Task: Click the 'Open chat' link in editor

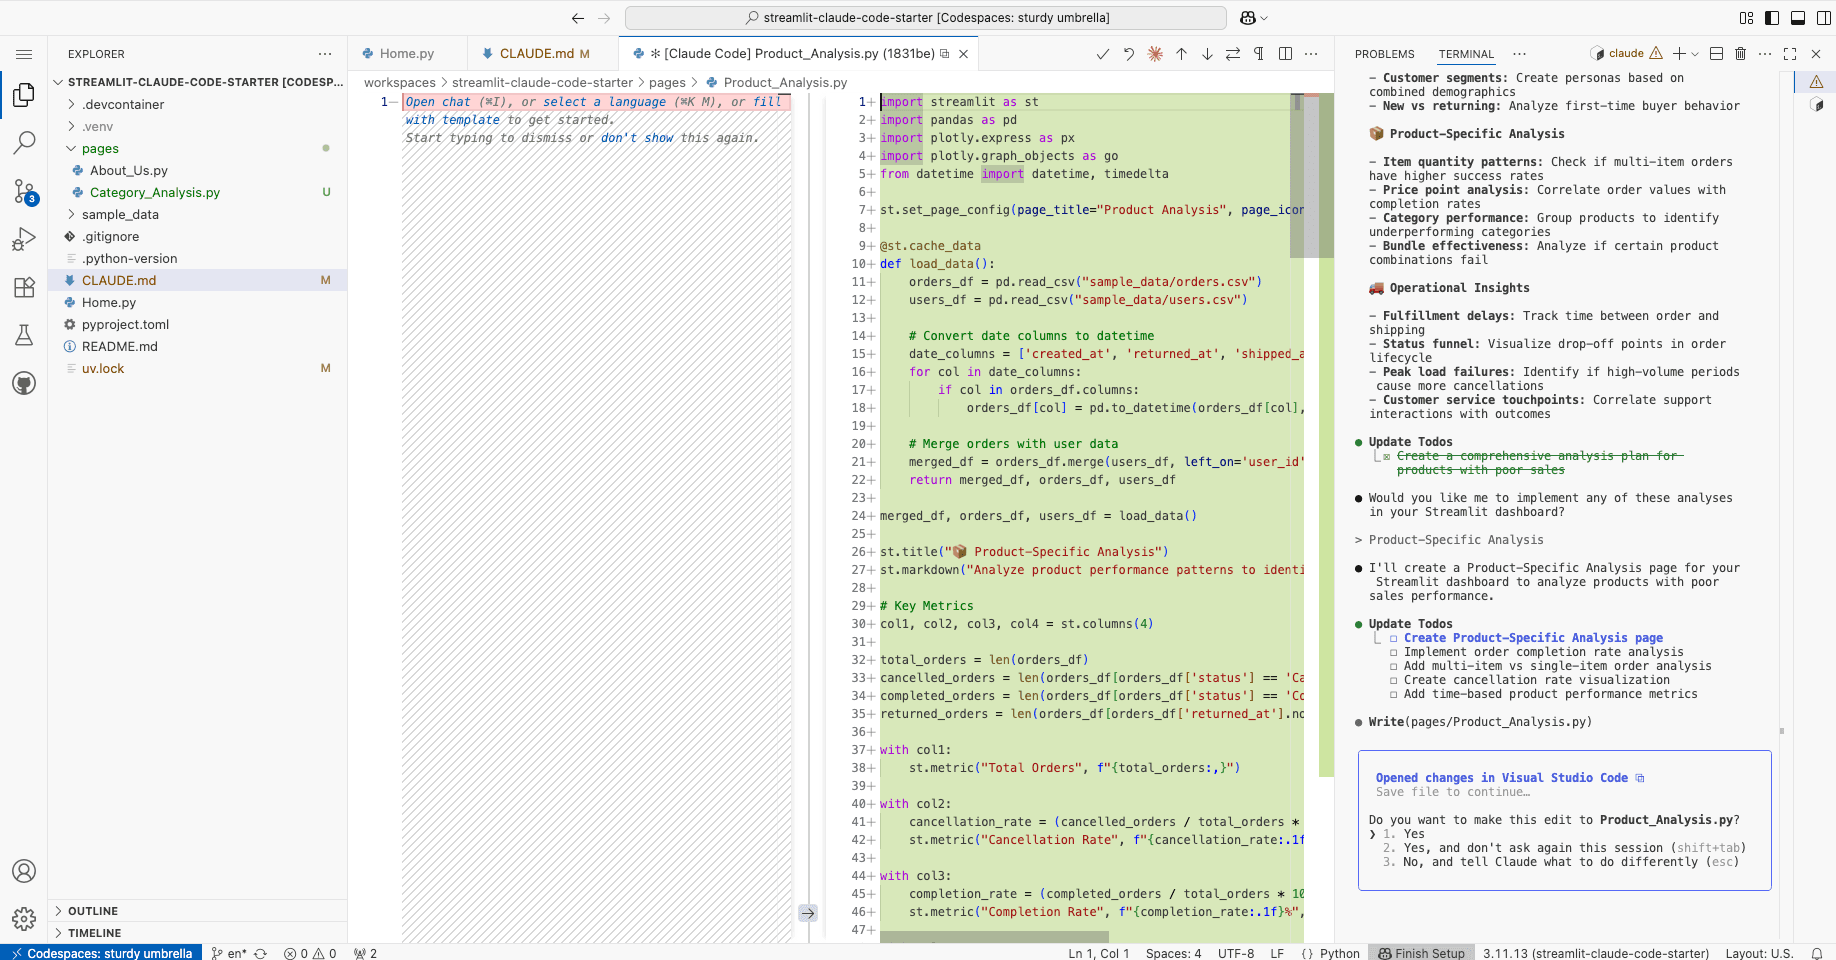Action: coord(437,102)
